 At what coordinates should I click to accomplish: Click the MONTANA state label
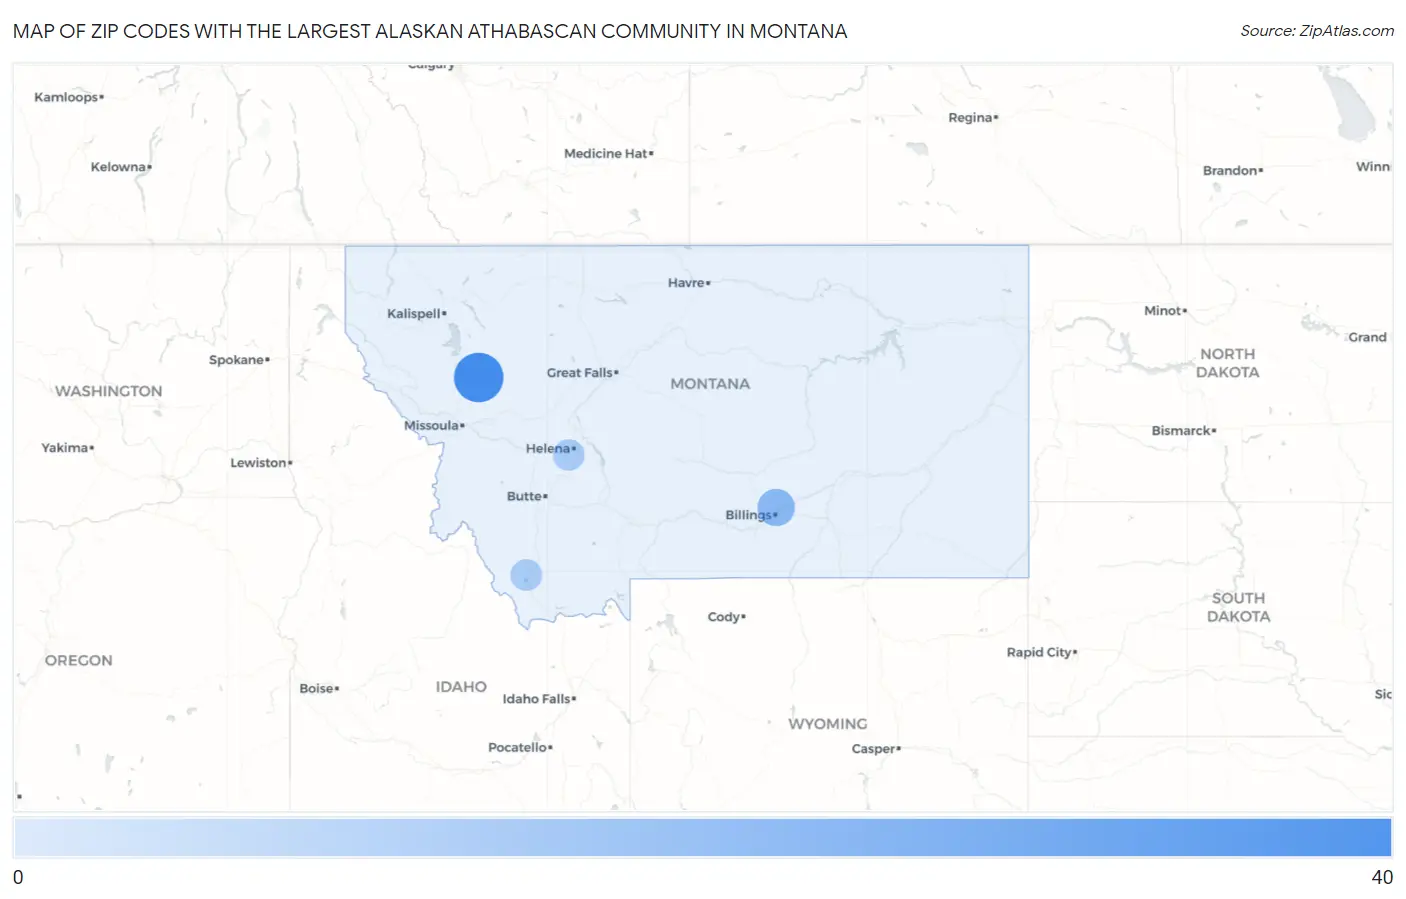point(710,384)
